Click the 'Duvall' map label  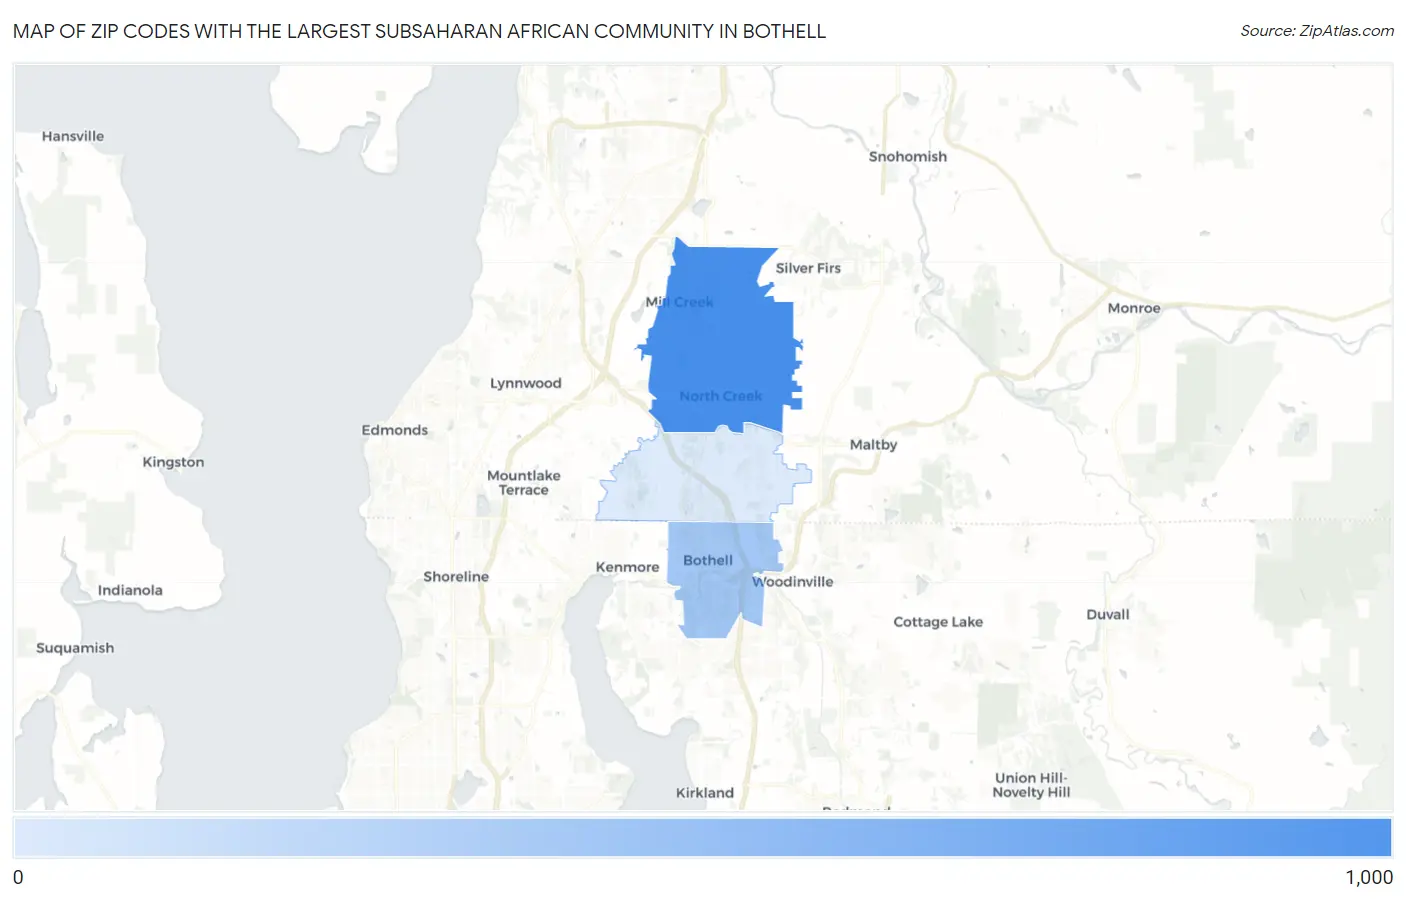pyautogui.click(x=1108, y=615)
